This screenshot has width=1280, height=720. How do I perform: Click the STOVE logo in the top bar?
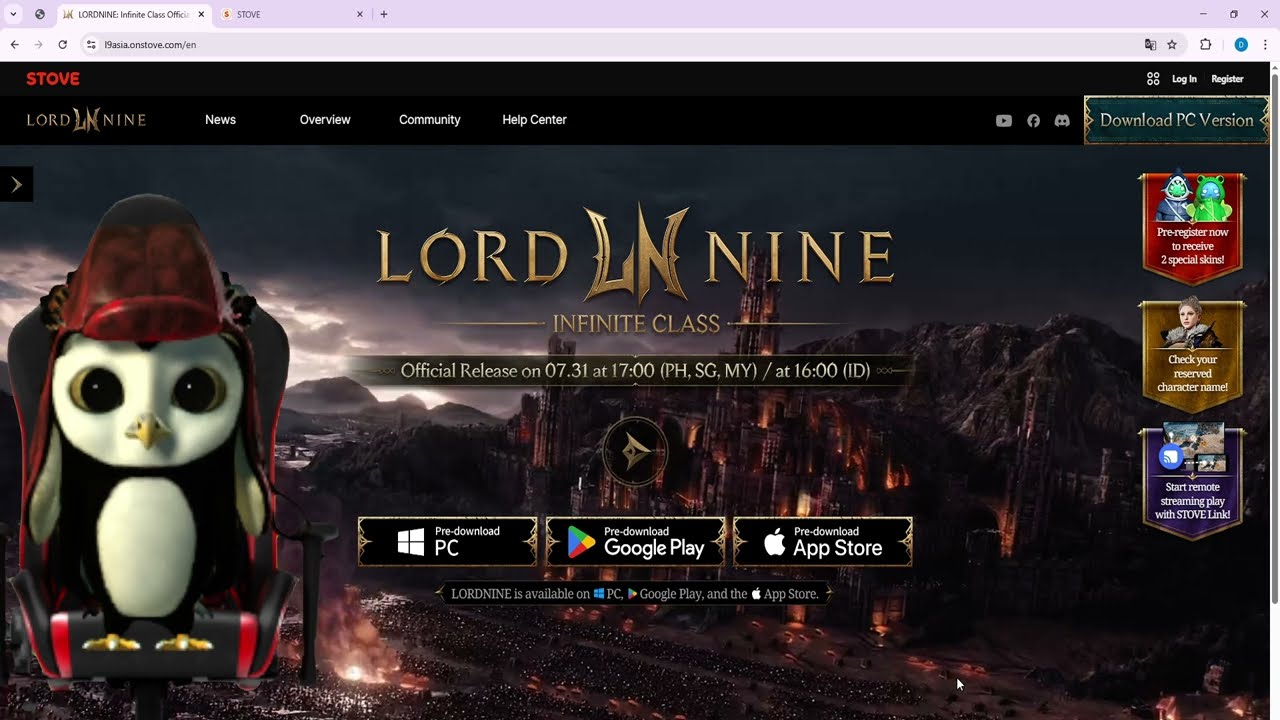click(53, 79)
